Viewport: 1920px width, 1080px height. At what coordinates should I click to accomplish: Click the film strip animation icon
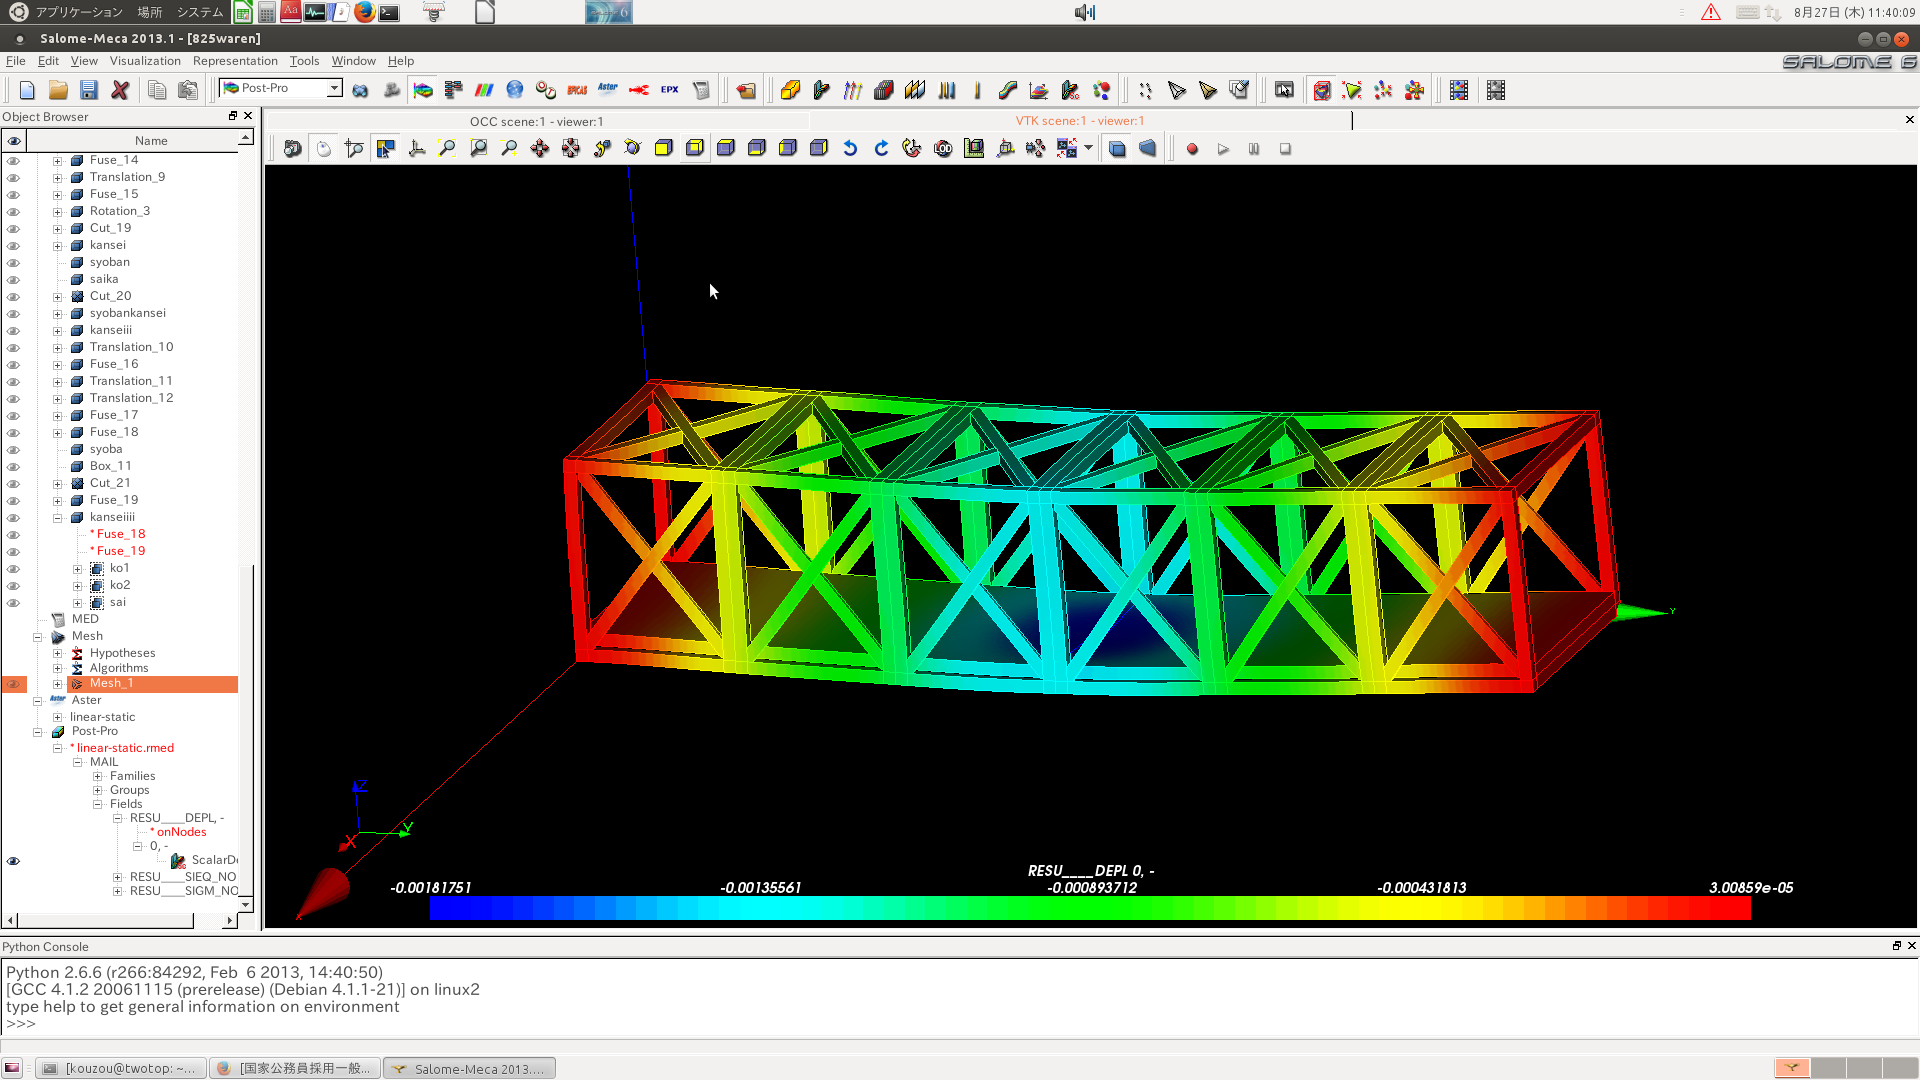tap(1459, 90)
